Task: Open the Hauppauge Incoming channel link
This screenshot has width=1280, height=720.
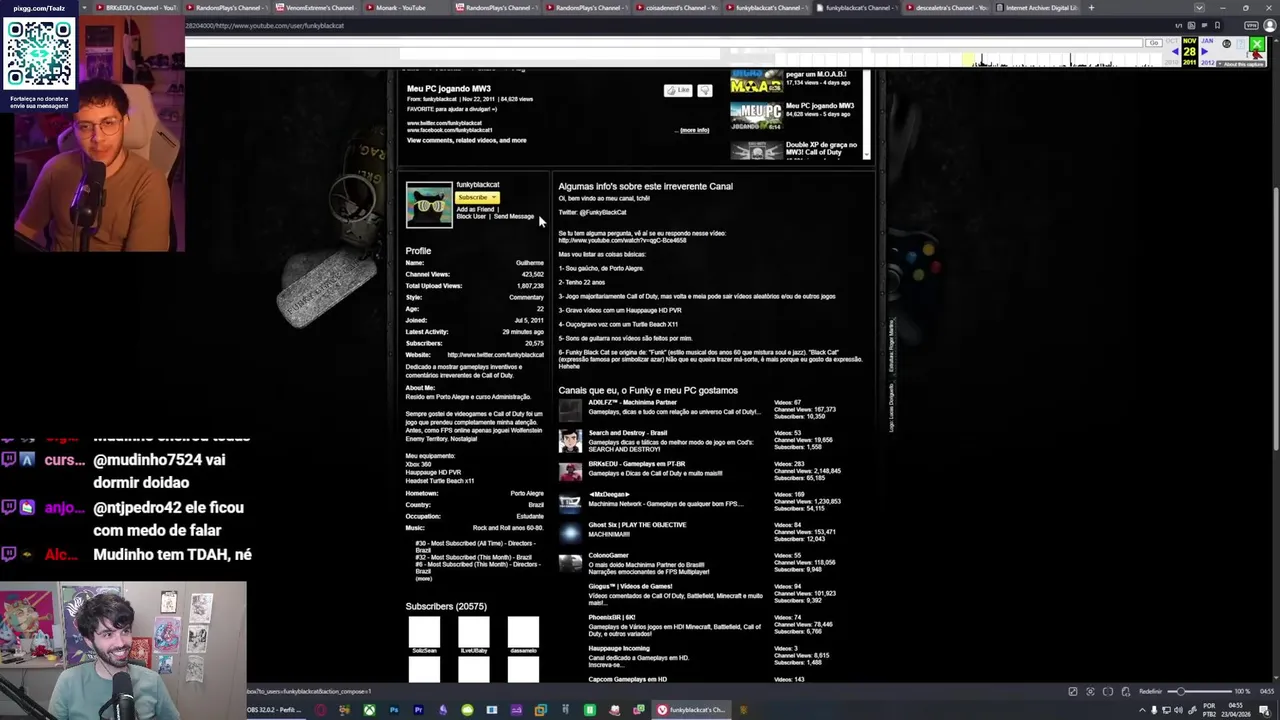Action: click(618, 648)
